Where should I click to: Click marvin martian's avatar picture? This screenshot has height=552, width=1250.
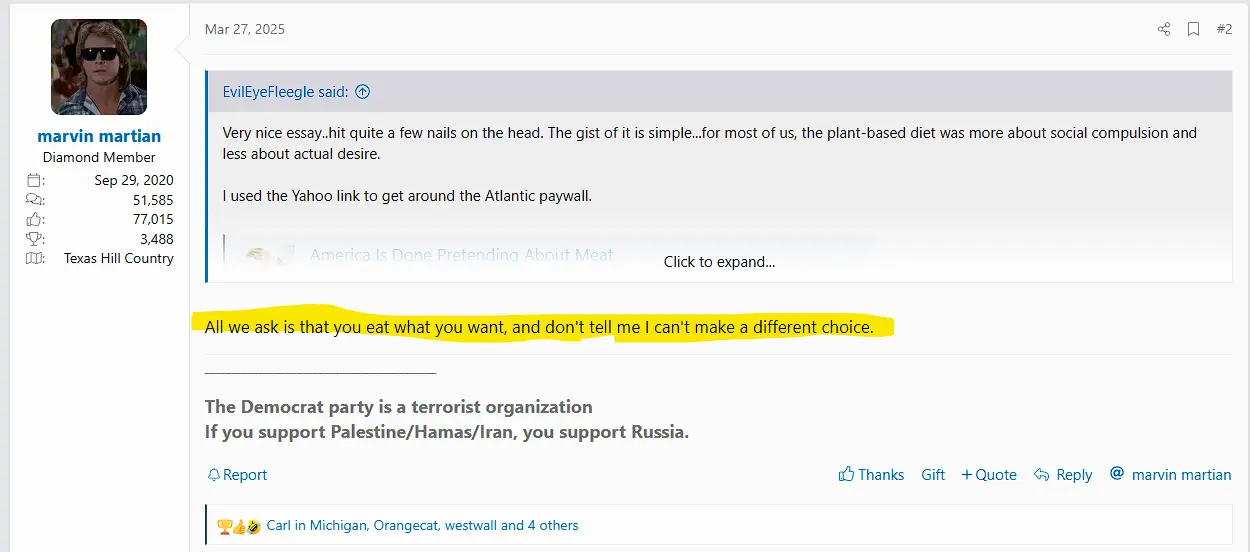click(99, 67)
